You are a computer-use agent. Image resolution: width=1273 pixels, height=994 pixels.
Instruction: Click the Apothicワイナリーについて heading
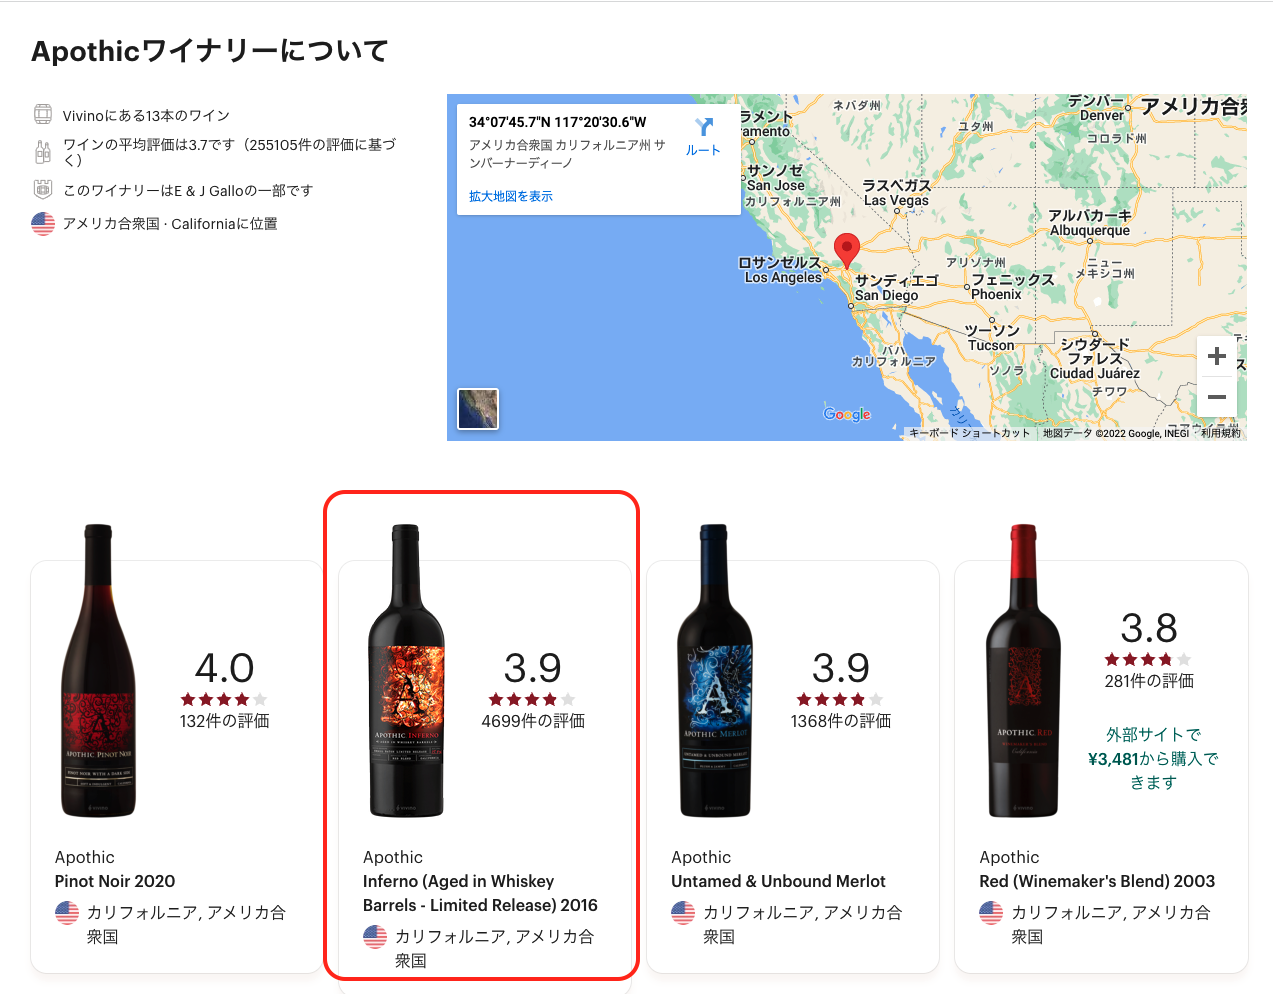210,51
